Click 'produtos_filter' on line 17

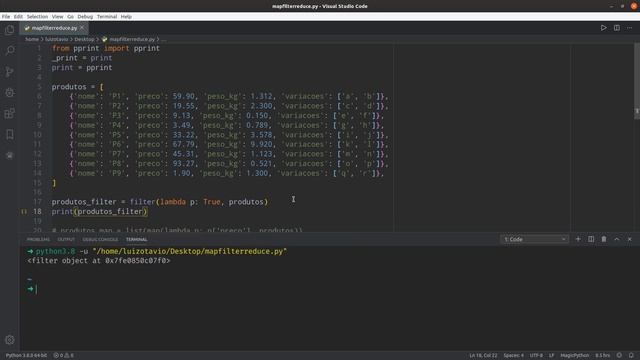(x=84, y=202)
